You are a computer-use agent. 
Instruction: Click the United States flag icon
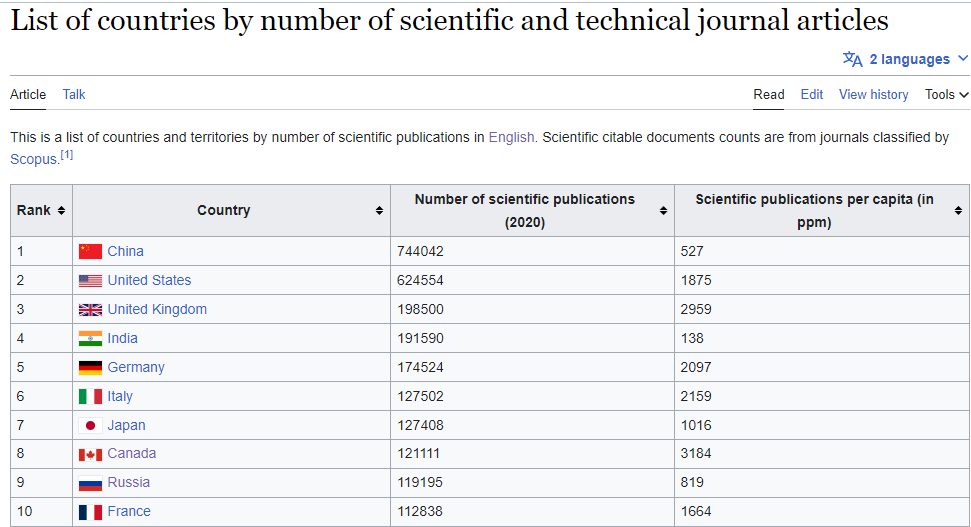click(x=90, y=281)
